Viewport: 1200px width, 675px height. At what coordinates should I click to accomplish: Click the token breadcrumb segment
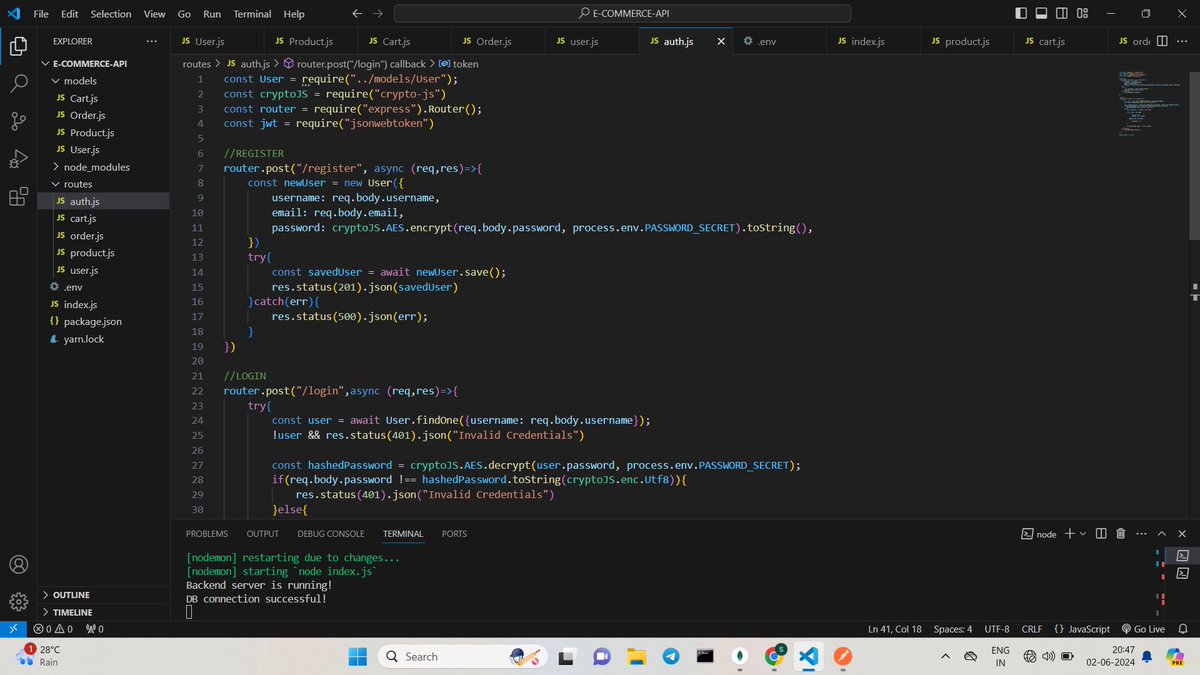[x=458, y=64]
